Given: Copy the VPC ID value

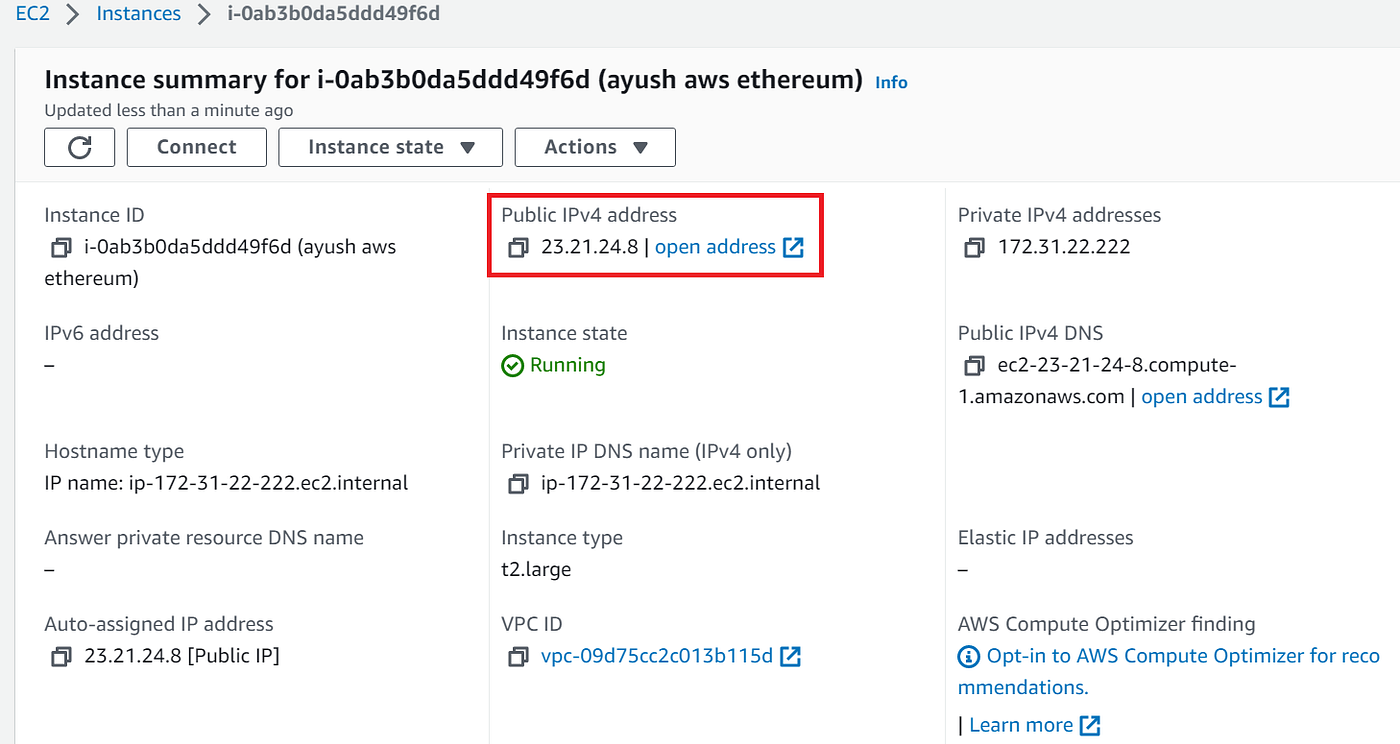Looking at the screenshot, I should click(518, 656).
